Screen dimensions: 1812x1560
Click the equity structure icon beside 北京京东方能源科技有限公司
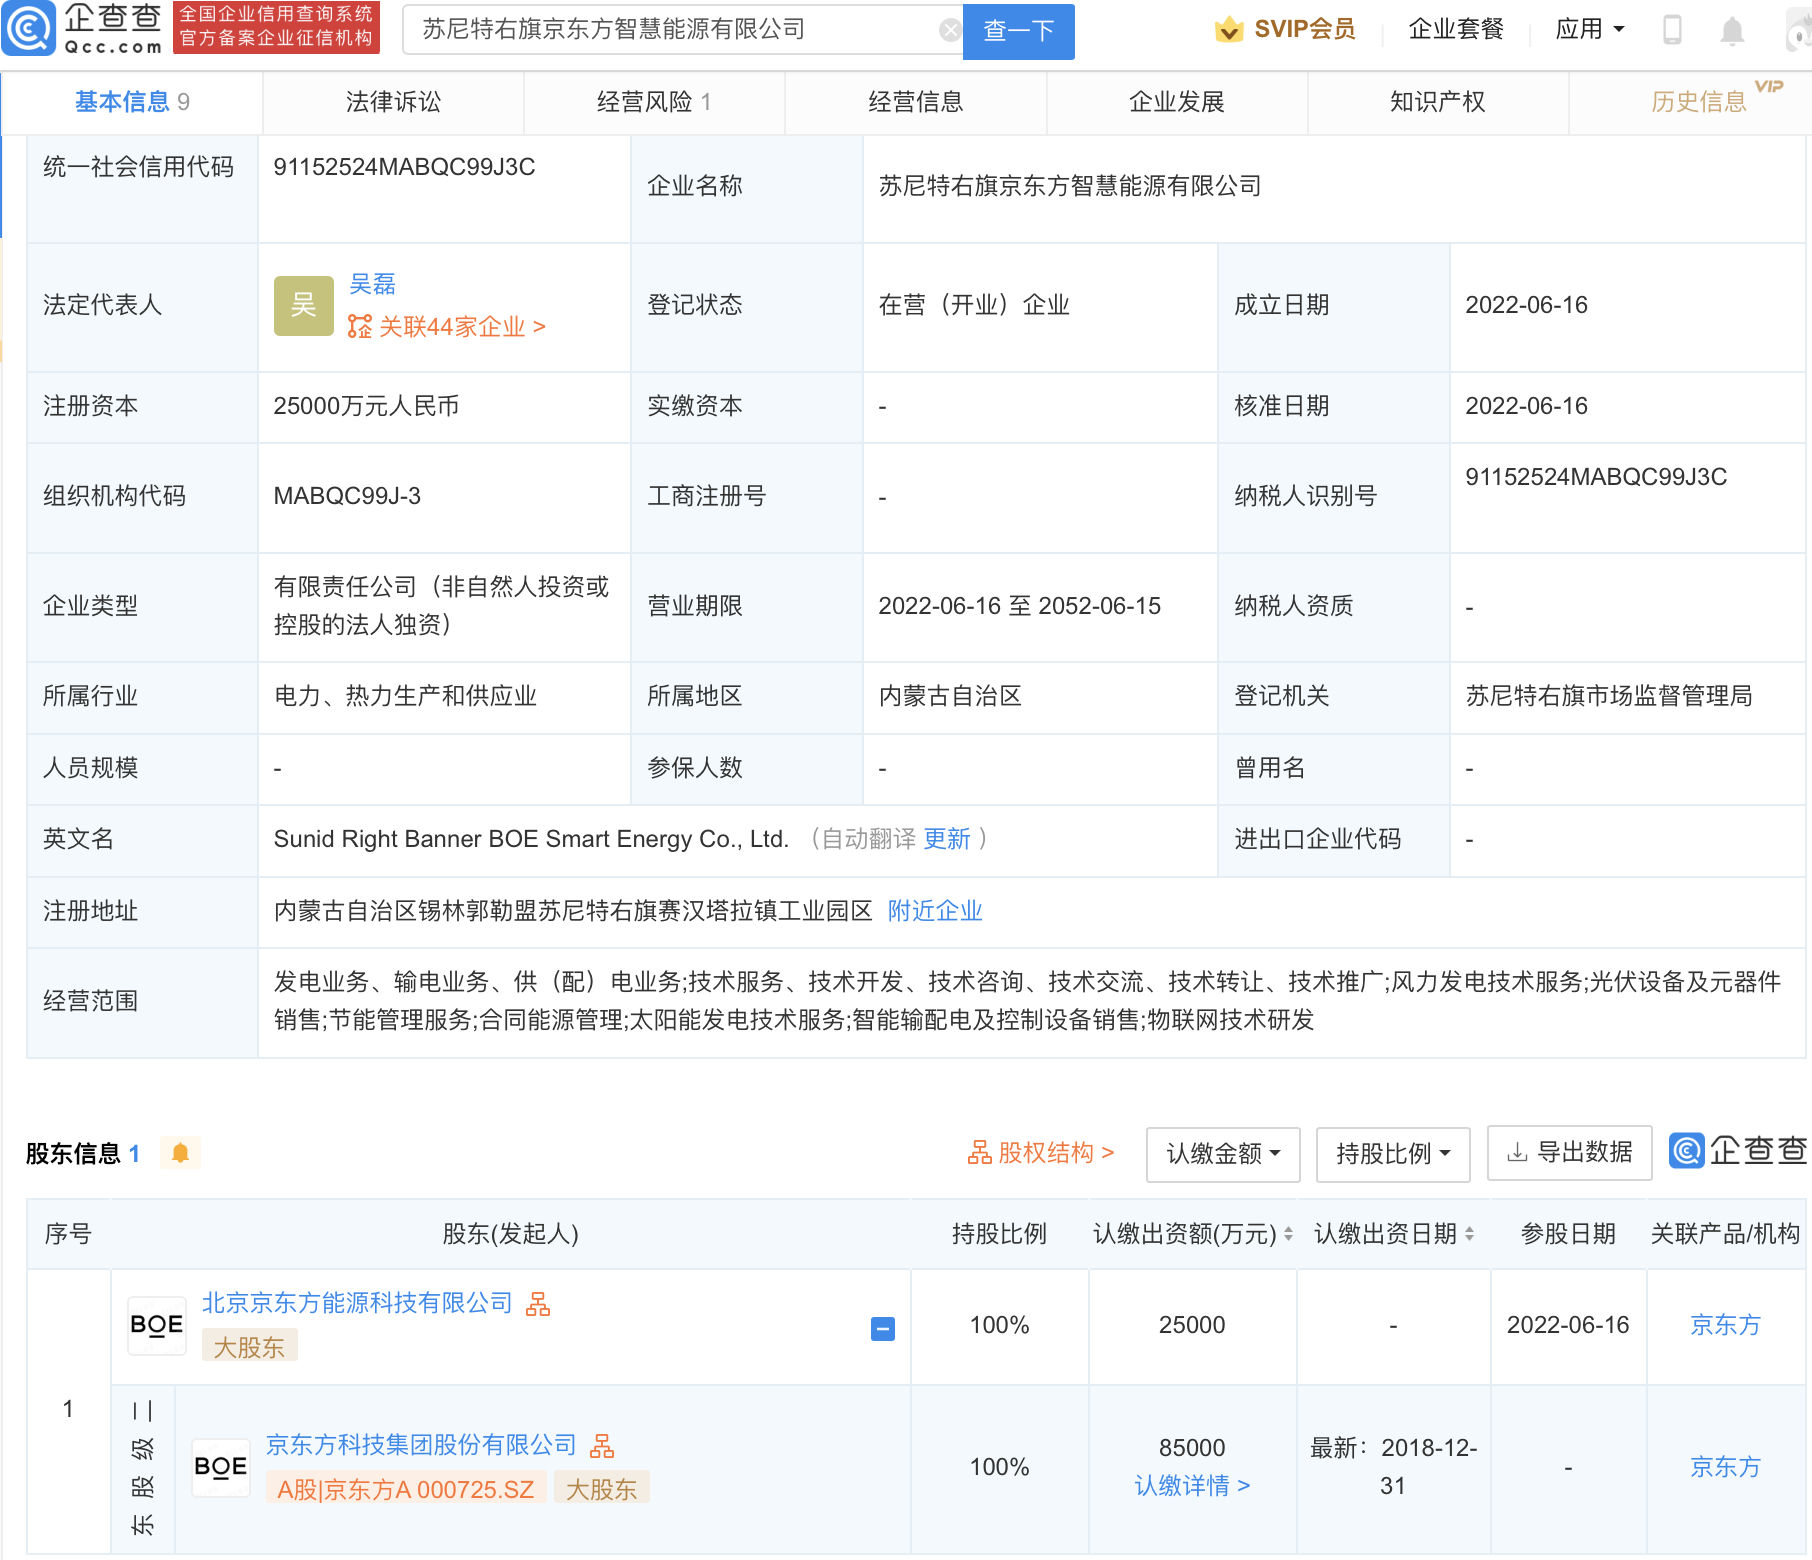coord(538,1304)
